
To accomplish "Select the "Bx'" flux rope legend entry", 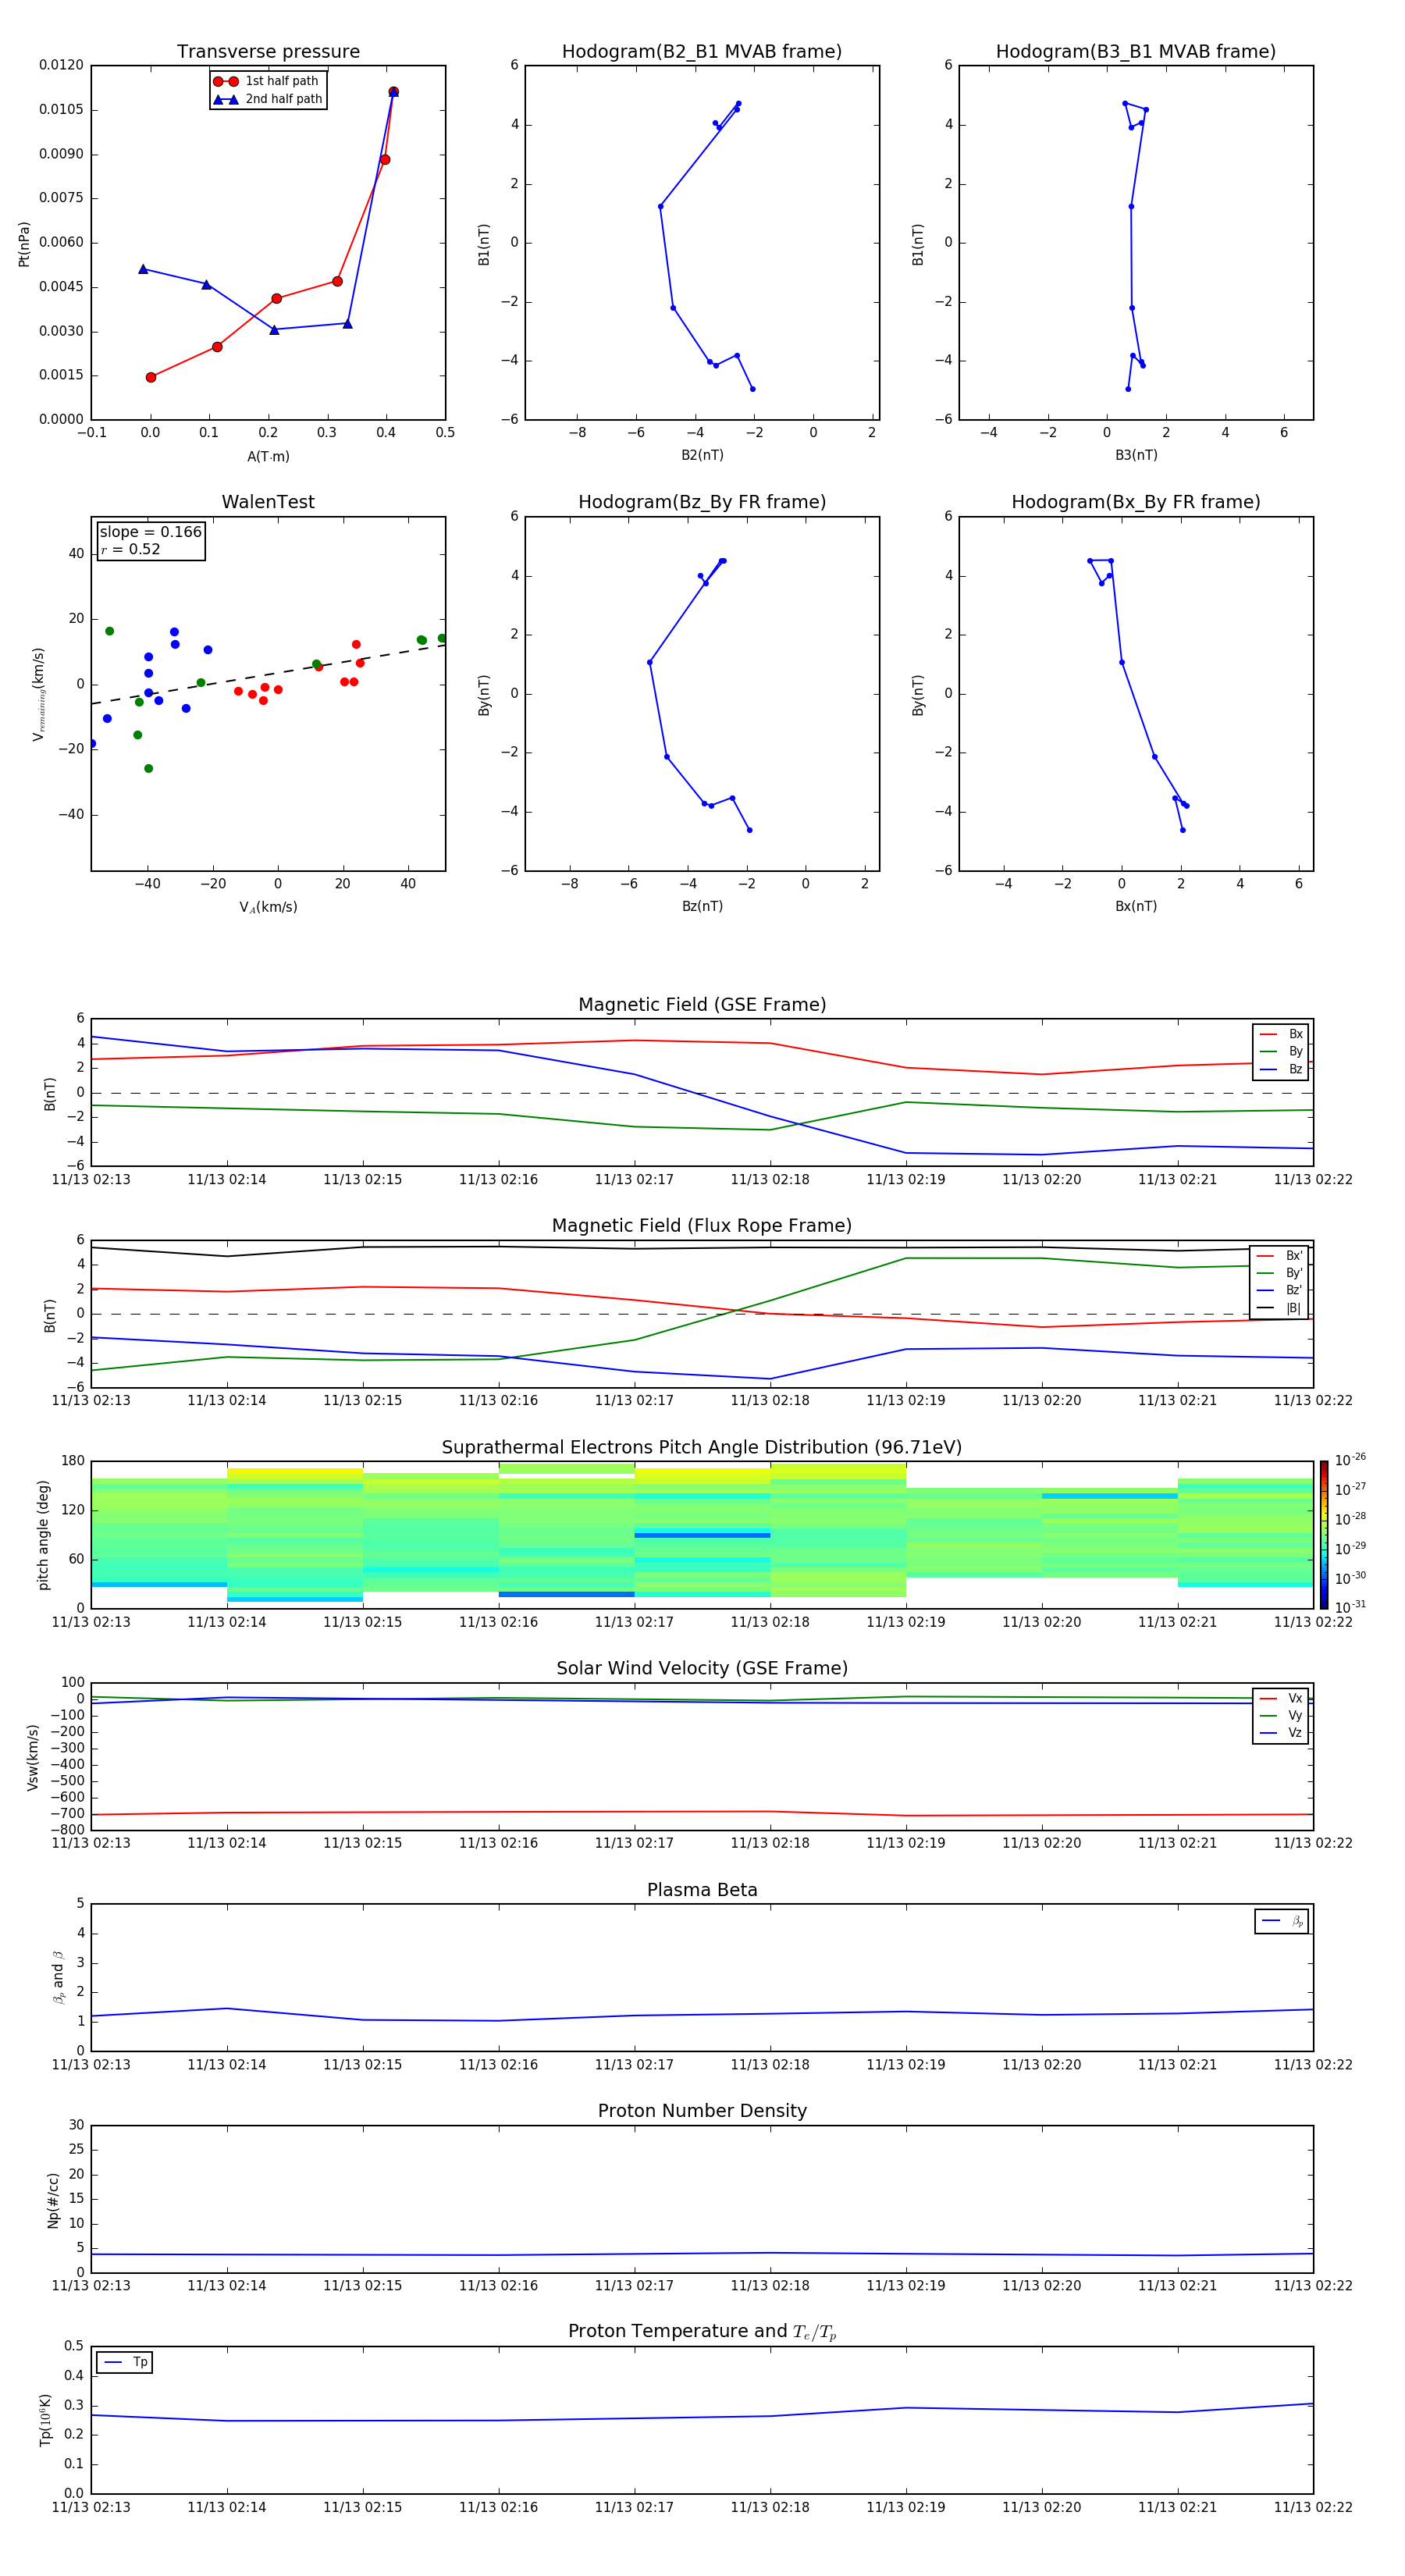I will 1279,1256.
